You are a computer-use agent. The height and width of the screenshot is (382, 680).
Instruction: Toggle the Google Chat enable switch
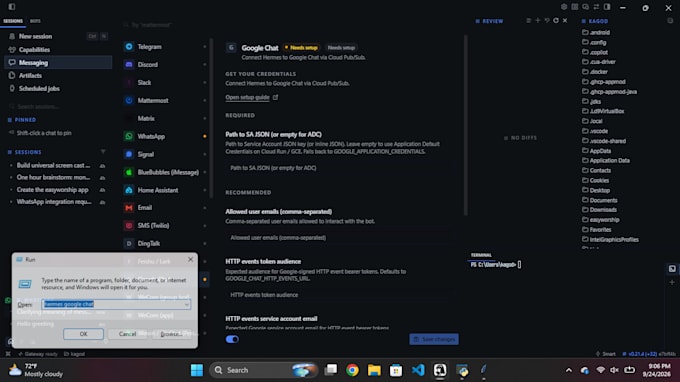coord(232,339)
